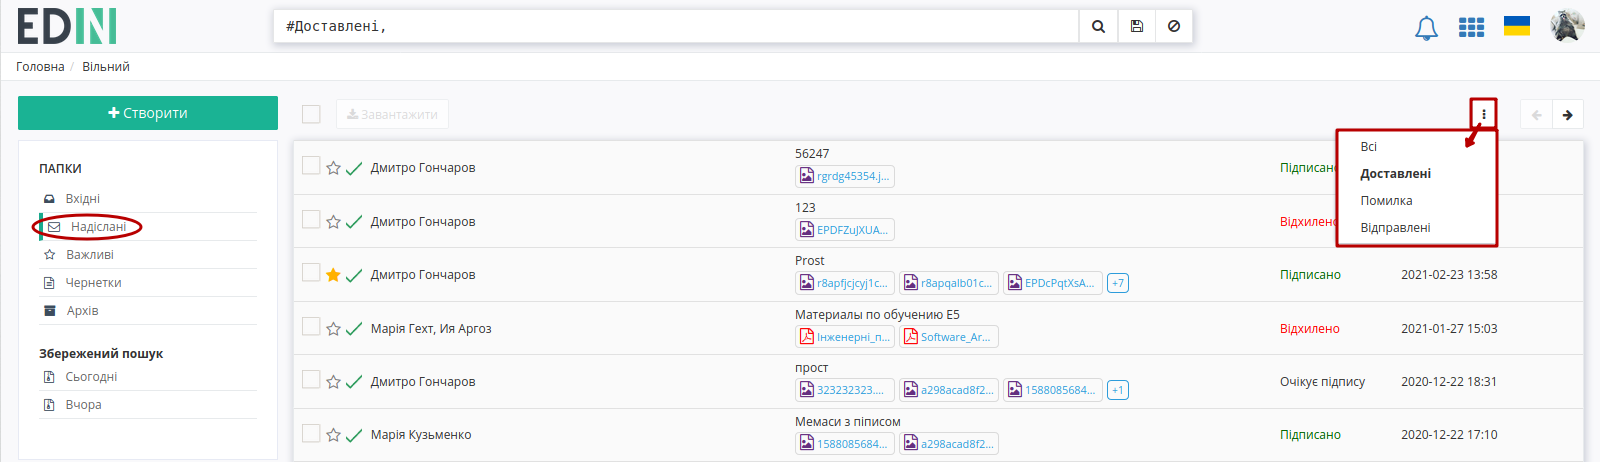Open attachment a298acad8f2... in Мемаси row
Viewport: 1600px width, 462px height.
949,444
